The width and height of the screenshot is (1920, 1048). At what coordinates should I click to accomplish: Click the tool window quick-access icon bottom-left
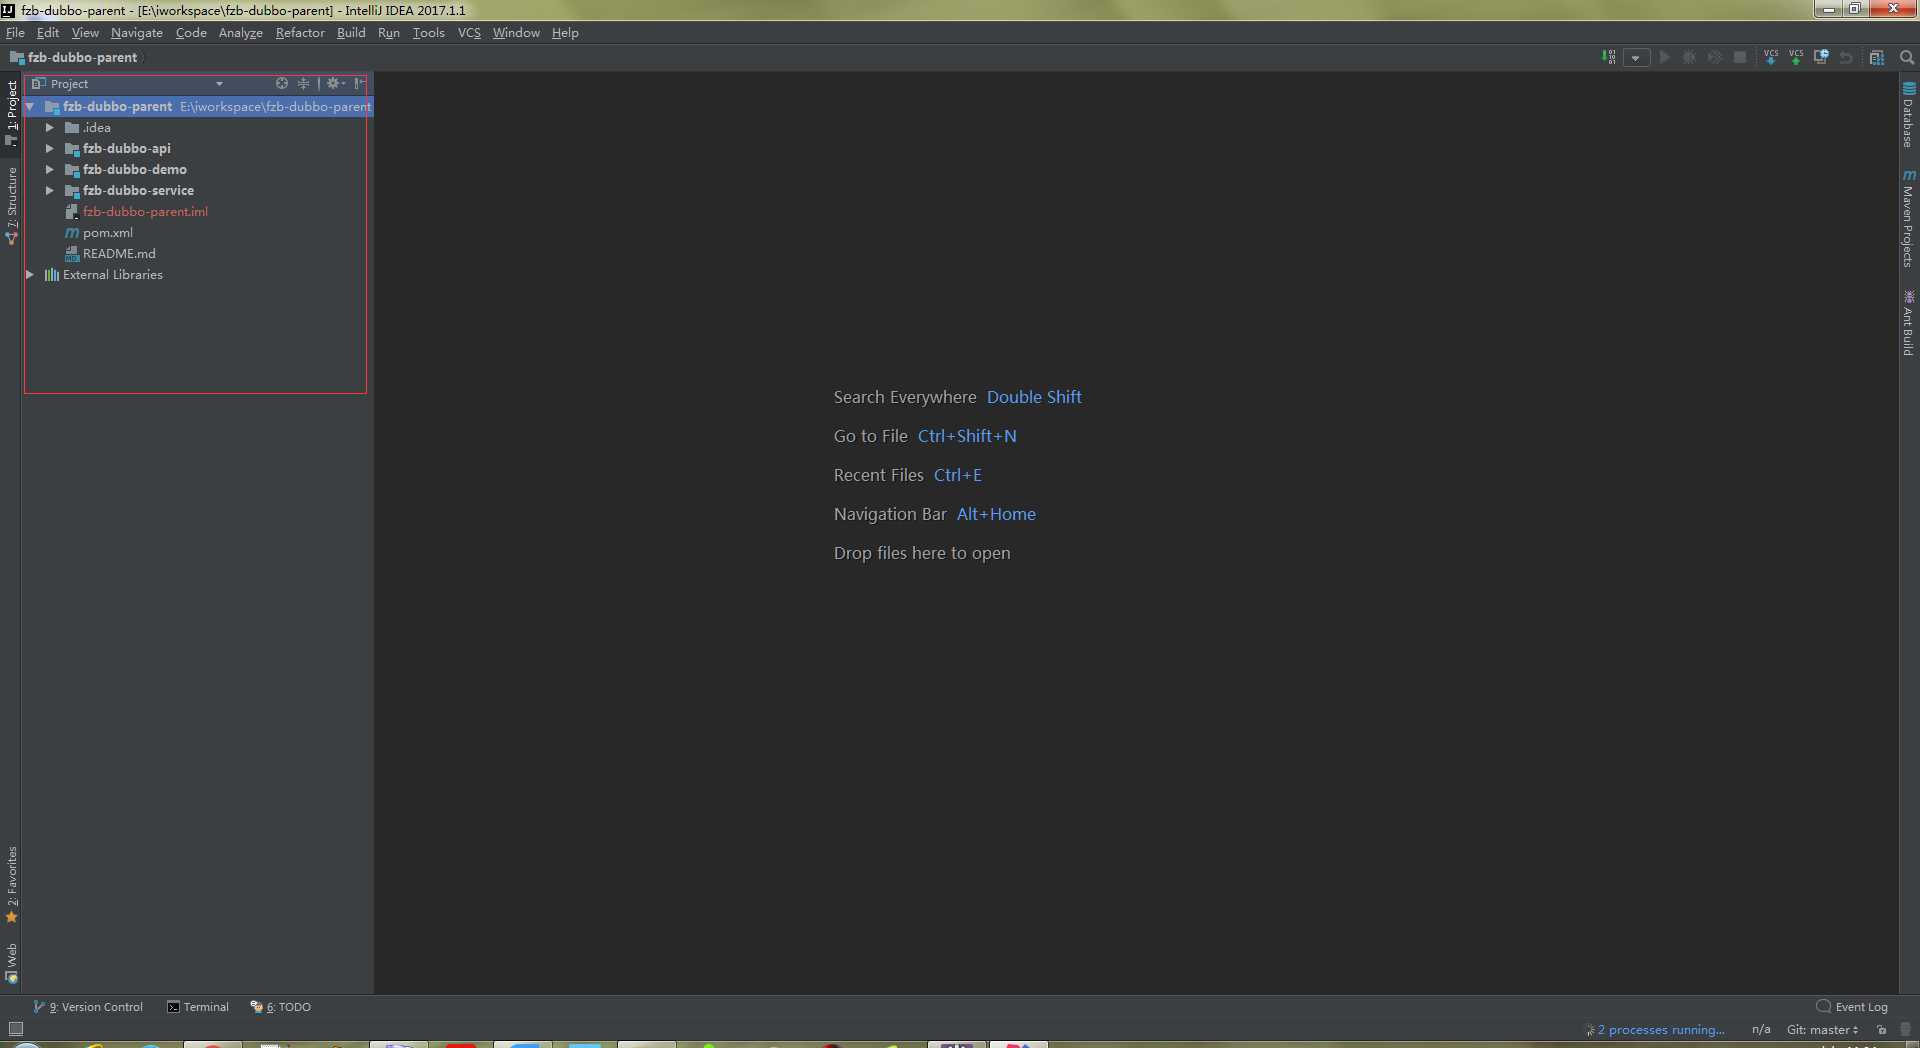coord(15,1029)
